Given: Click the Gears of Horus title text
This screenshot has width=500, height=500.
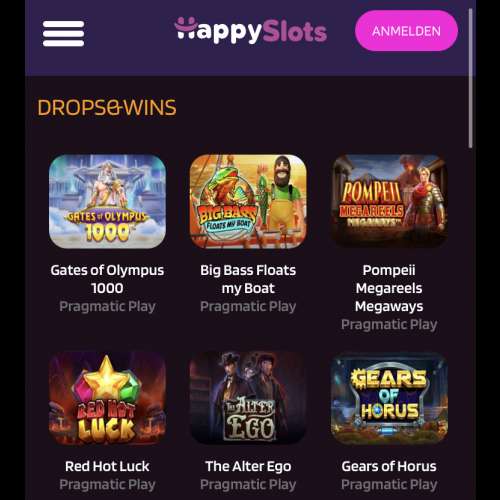Looking at the screenshot, I should point(389,466).
